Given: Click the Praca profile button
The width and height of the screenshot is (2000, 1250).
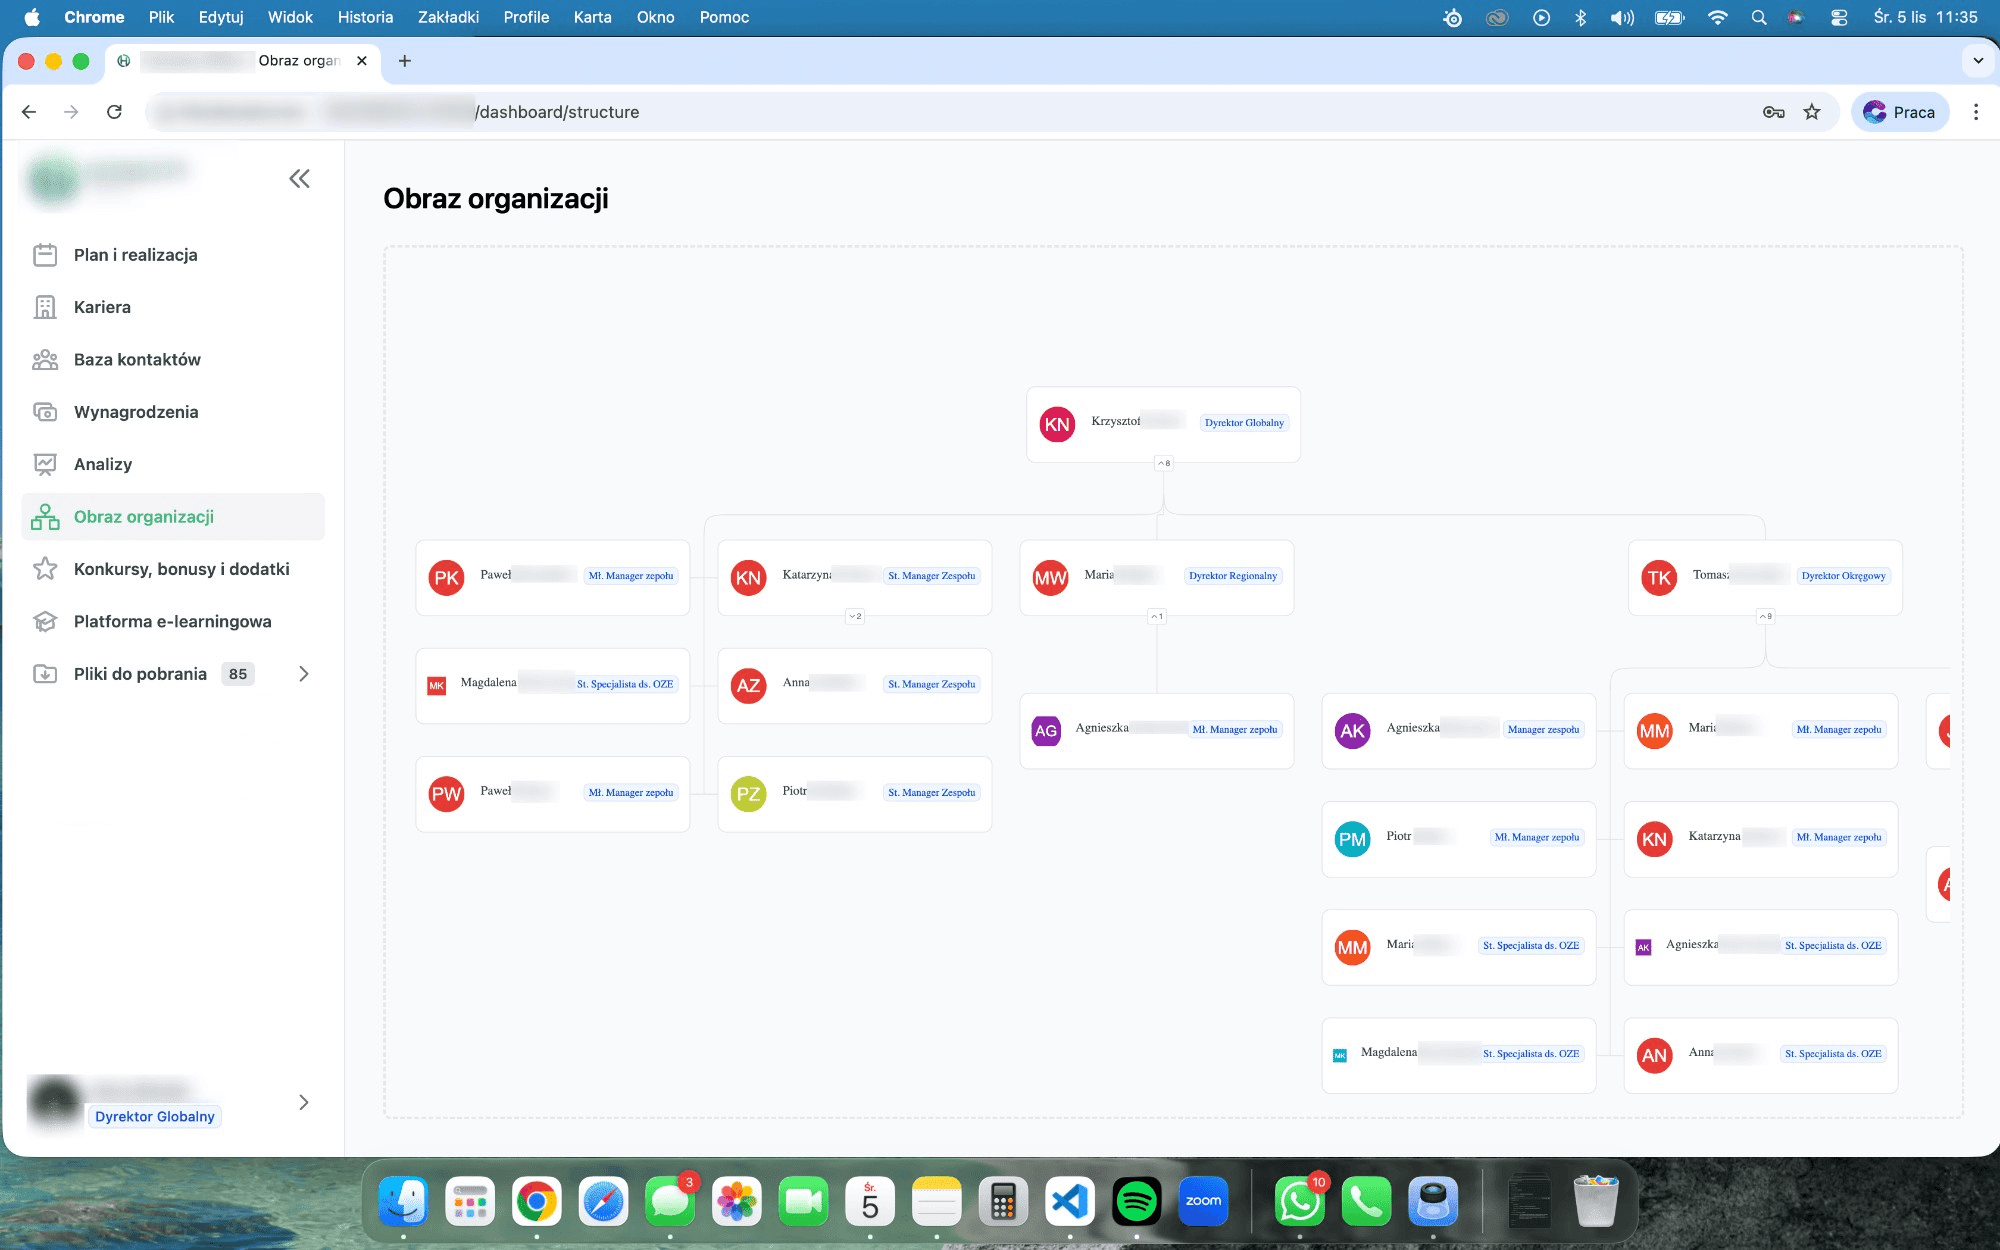Looking at the screenshot, I should 1900,112.
